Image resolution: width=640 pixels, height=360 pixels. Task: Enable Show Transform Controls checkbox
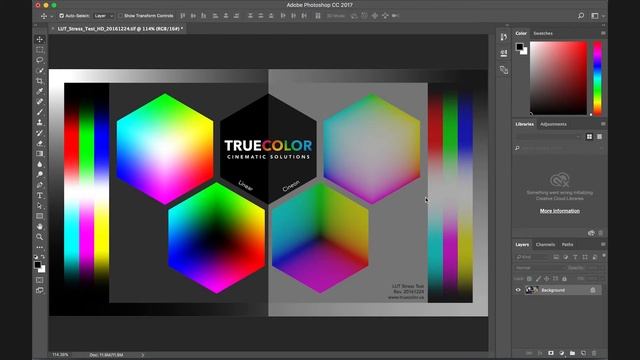tap(120, 16)
